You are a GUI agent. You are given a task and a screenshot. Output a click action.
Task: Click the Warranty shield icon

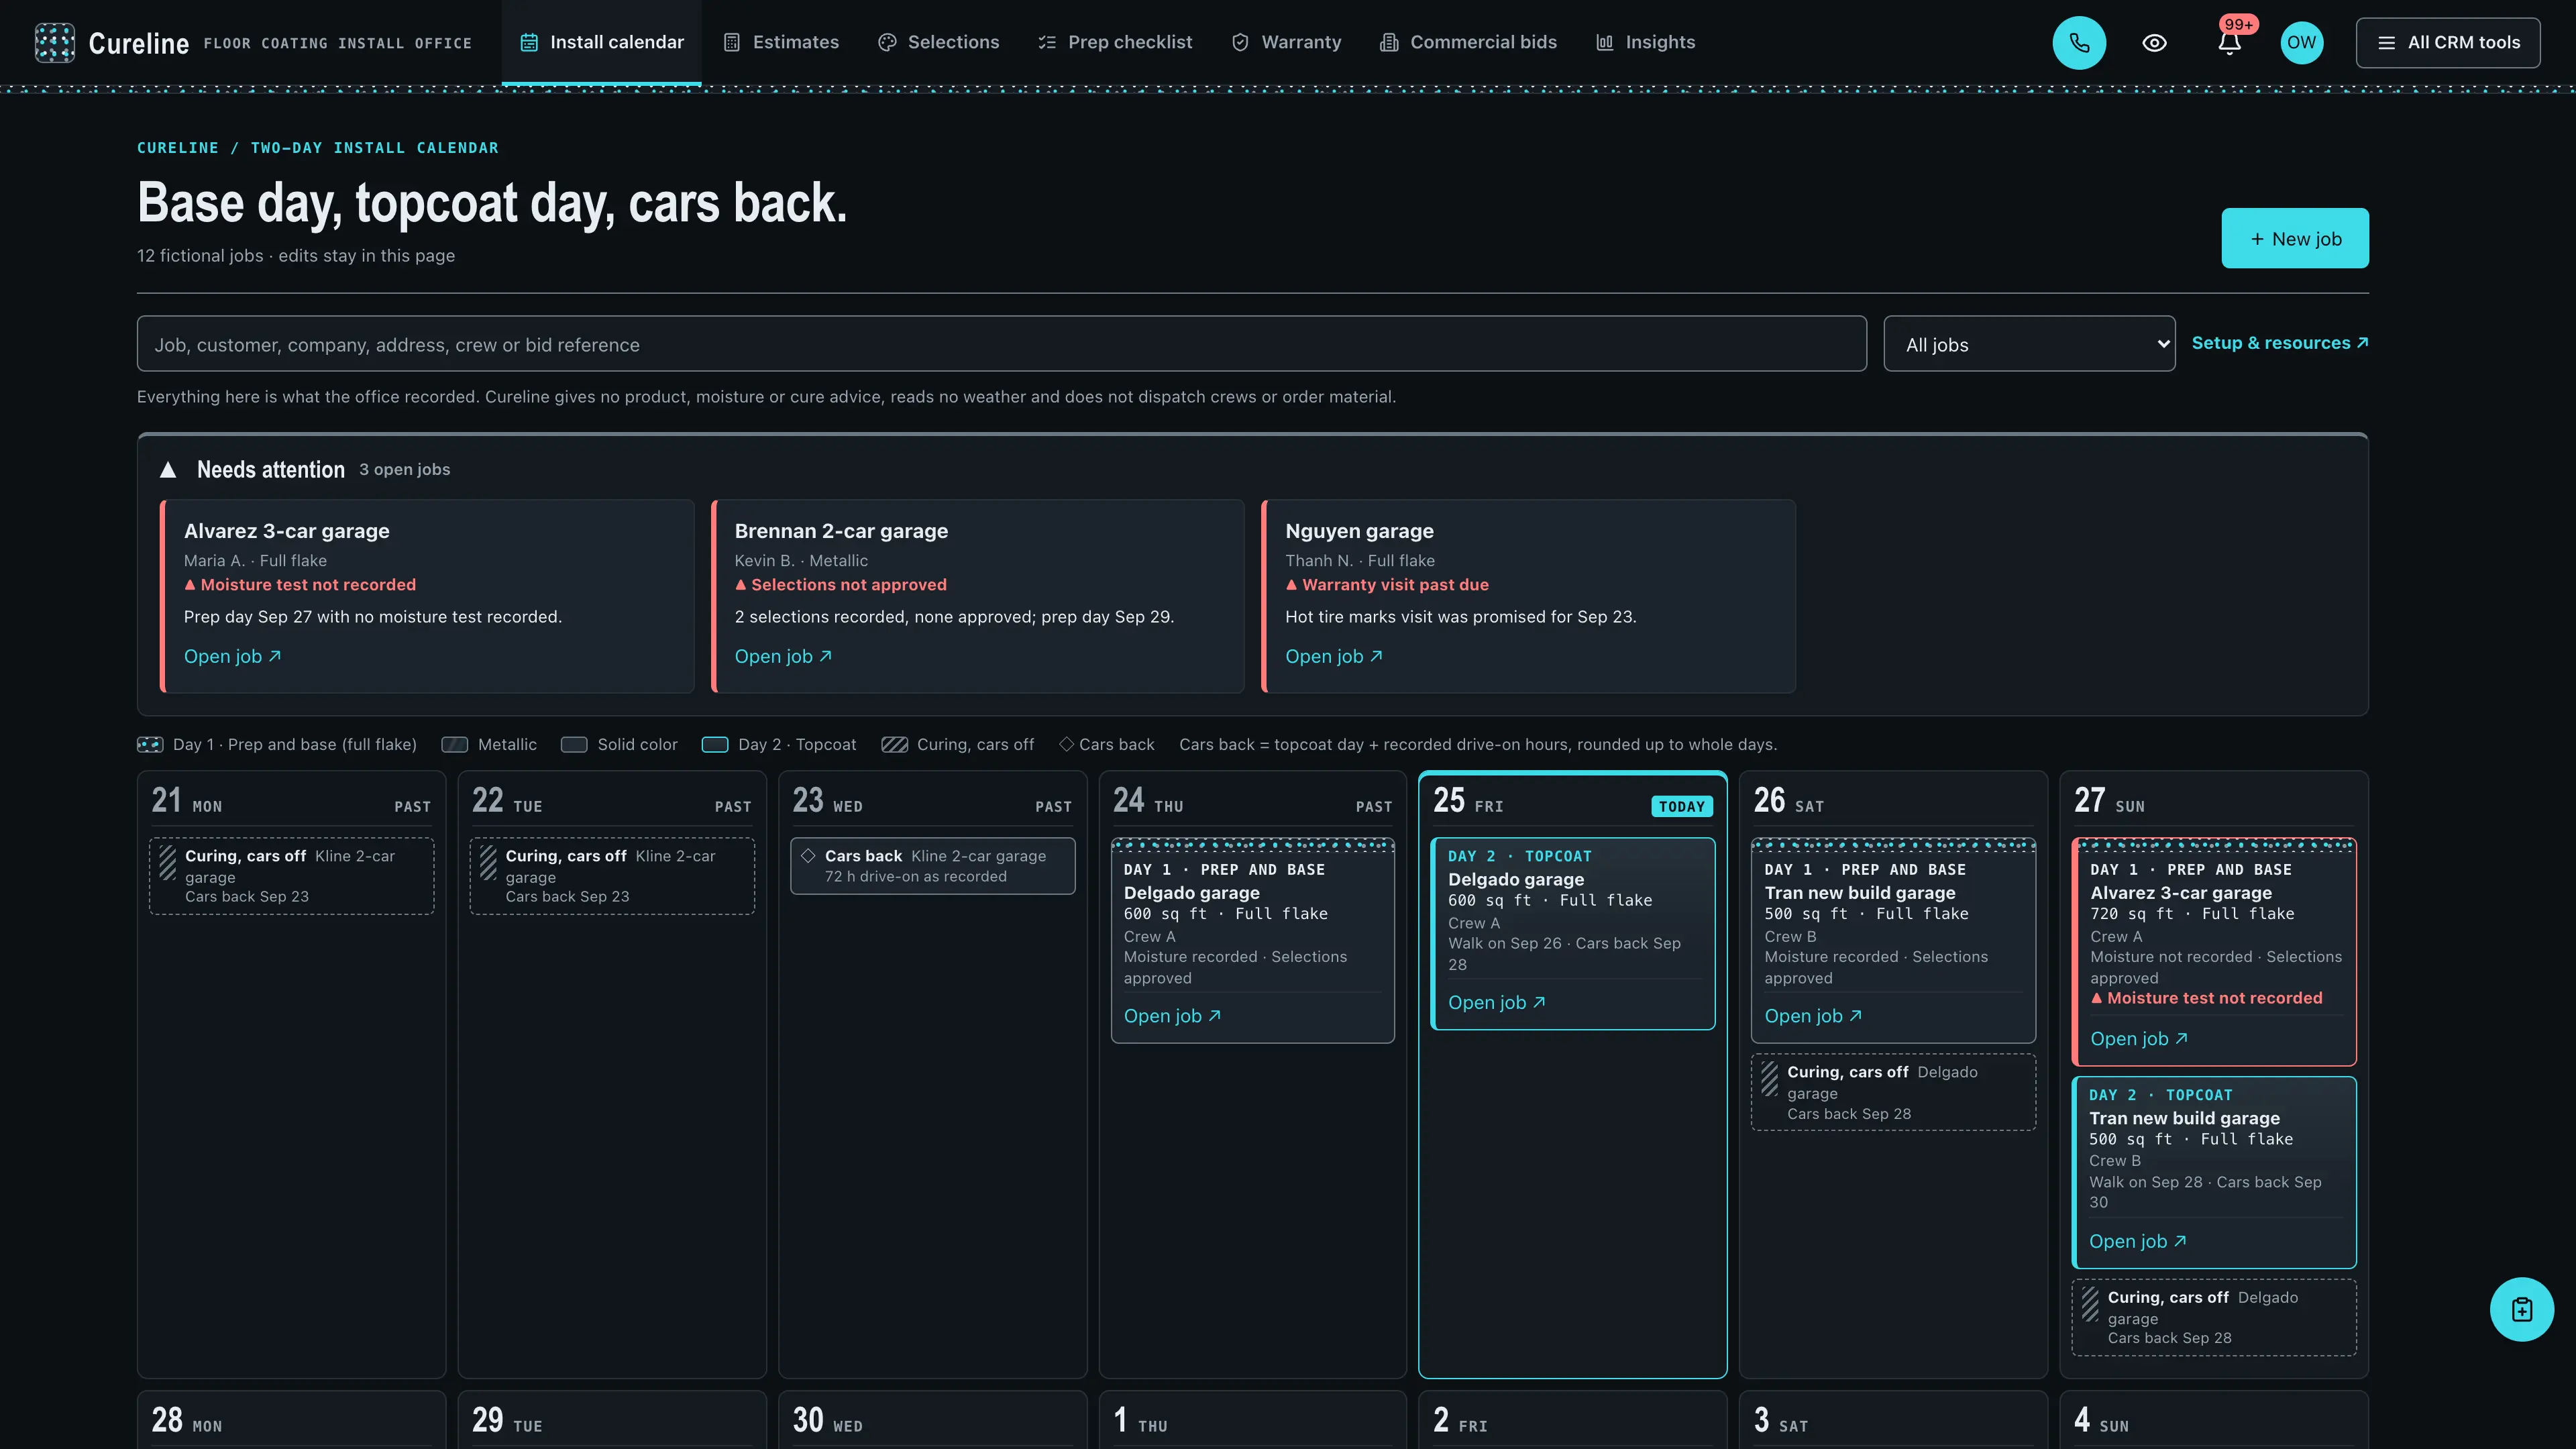pyautogui.click(x=1240, y=42)
